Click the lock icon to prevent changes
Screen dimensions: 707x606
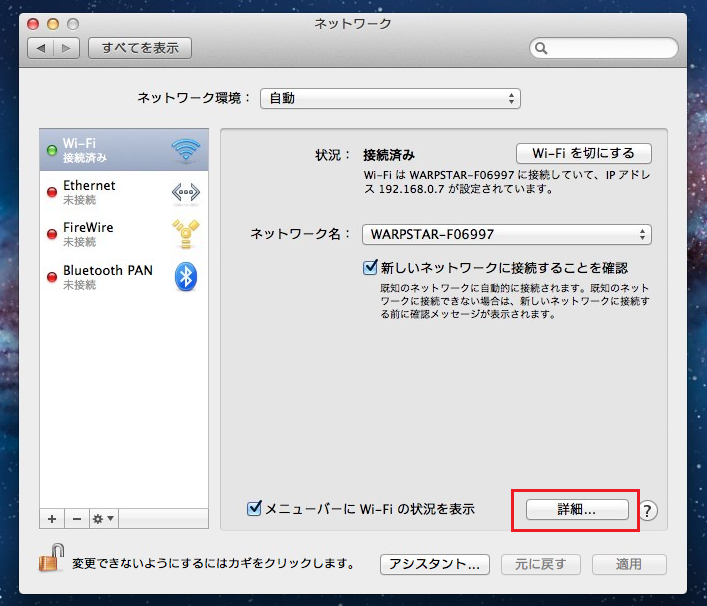tap(50, 562)
